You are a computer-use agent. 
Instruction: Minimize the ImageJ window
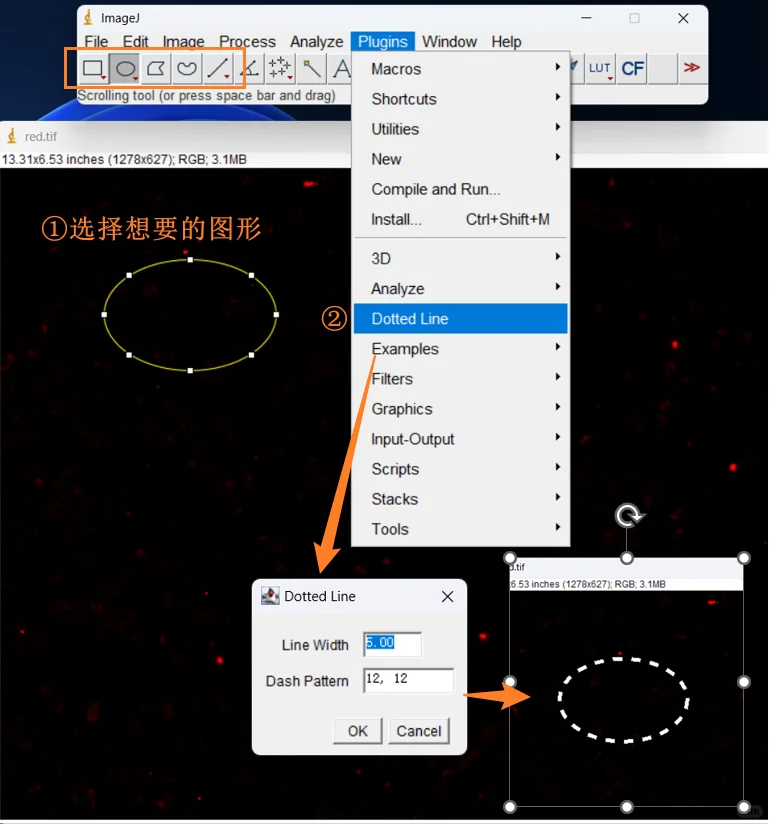pyautogui.click(x=586, y=18)
